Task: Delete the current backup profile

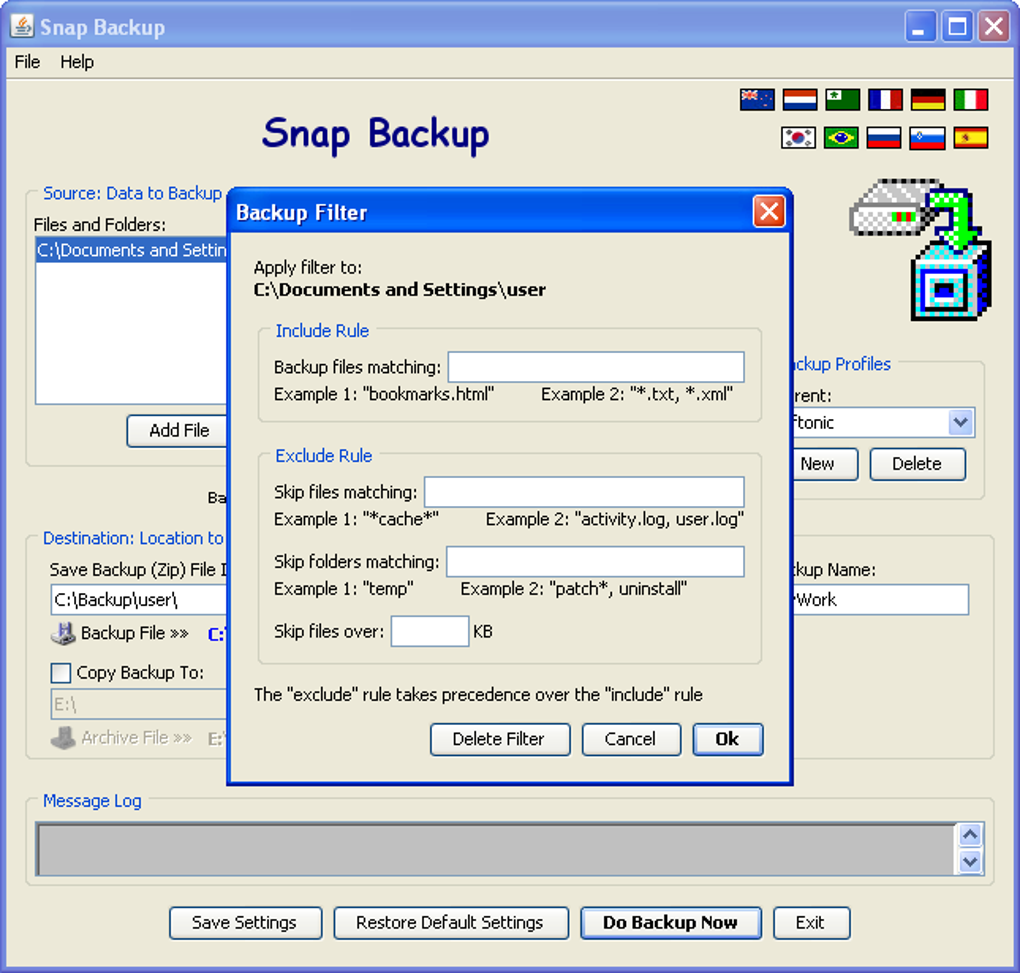Action: point(917,464)
